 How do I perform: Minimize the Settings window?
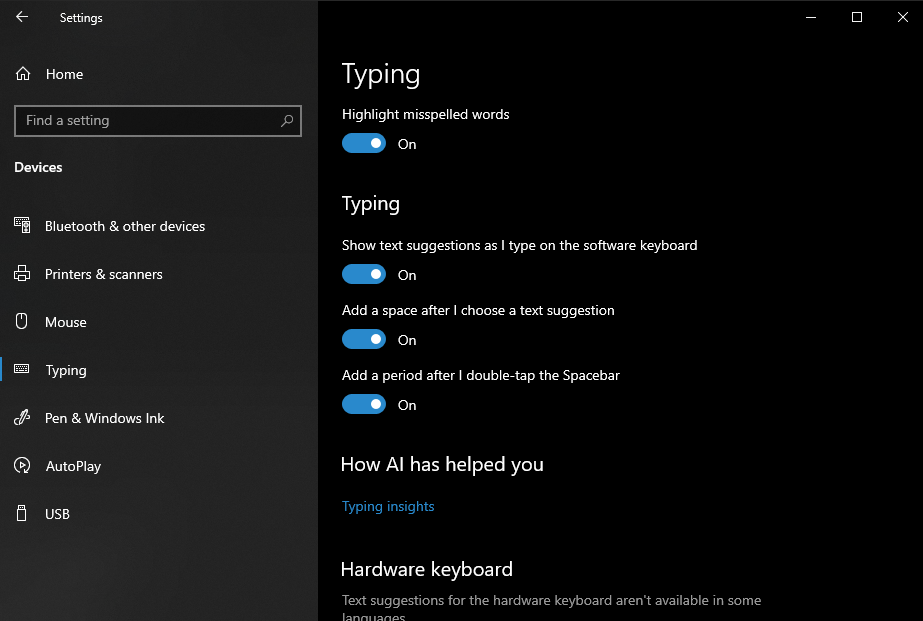(811, 17)
